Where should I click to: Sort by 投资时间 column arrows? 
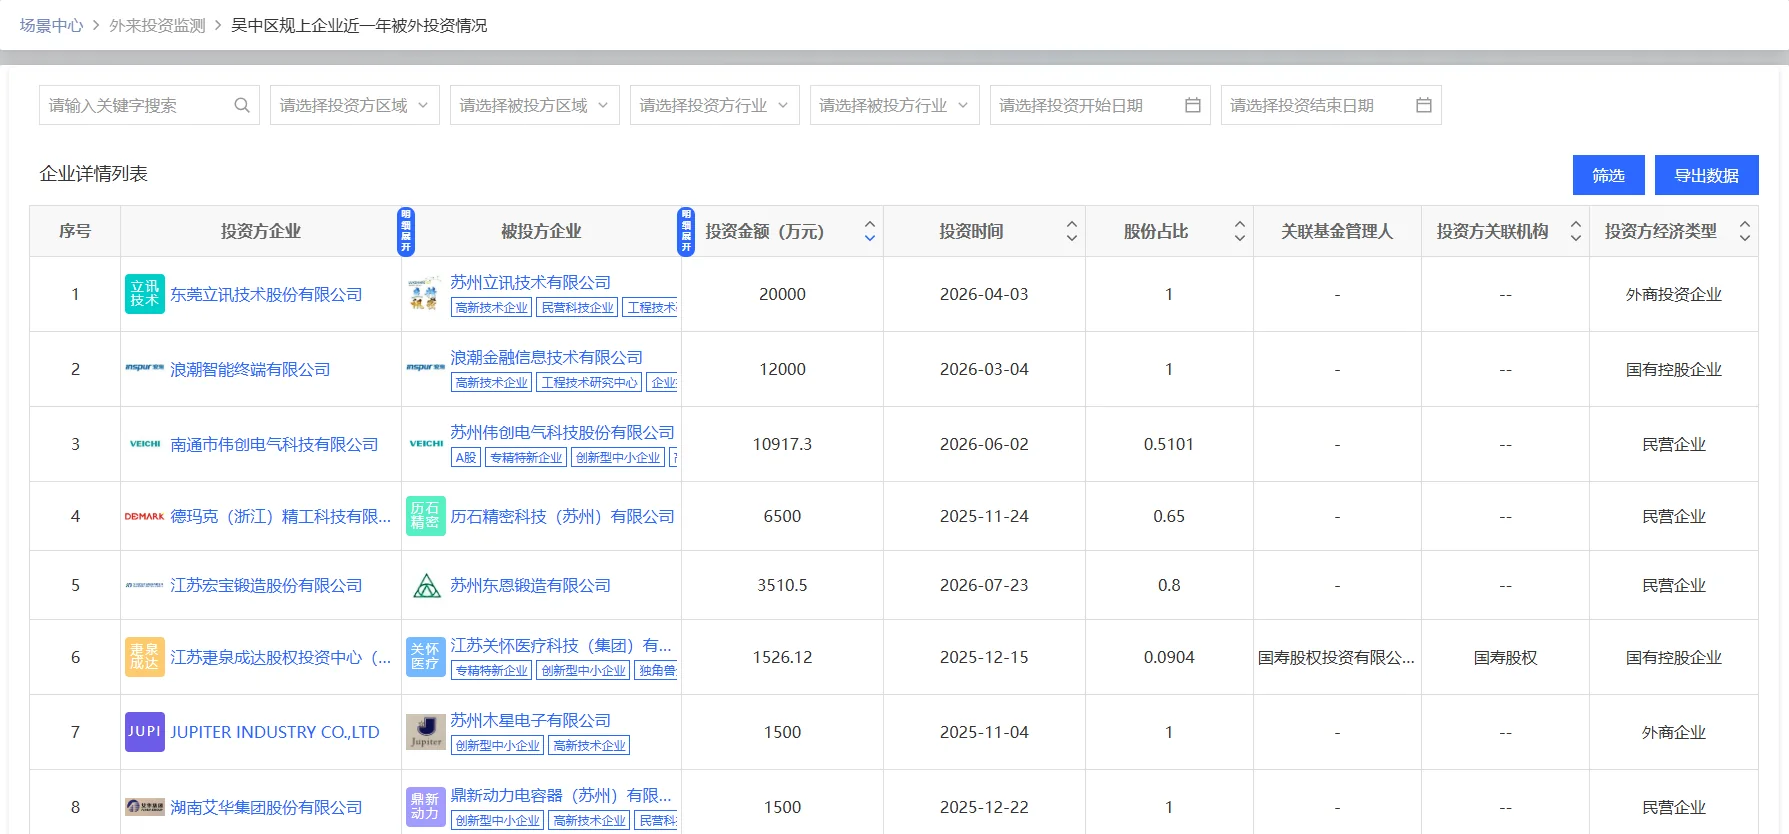click(1072, 231)
